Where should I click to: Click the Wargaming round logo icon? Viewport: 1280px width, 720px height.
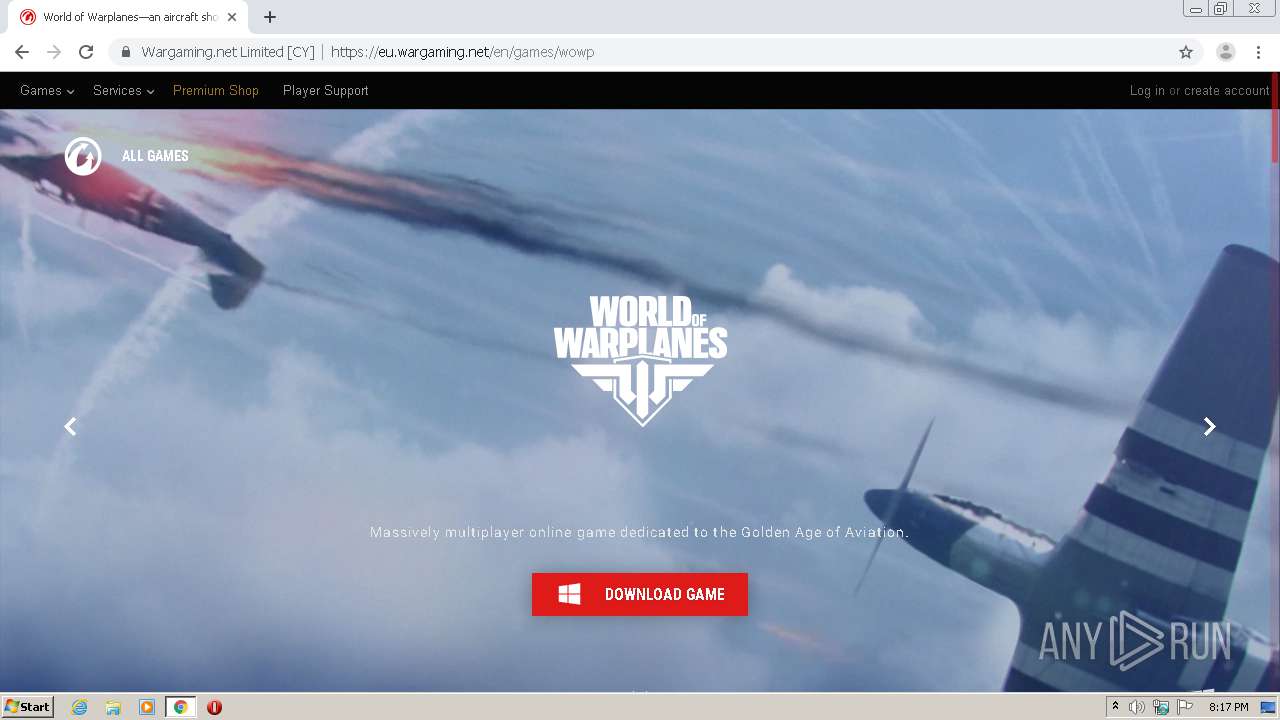[x=83, y=156]
